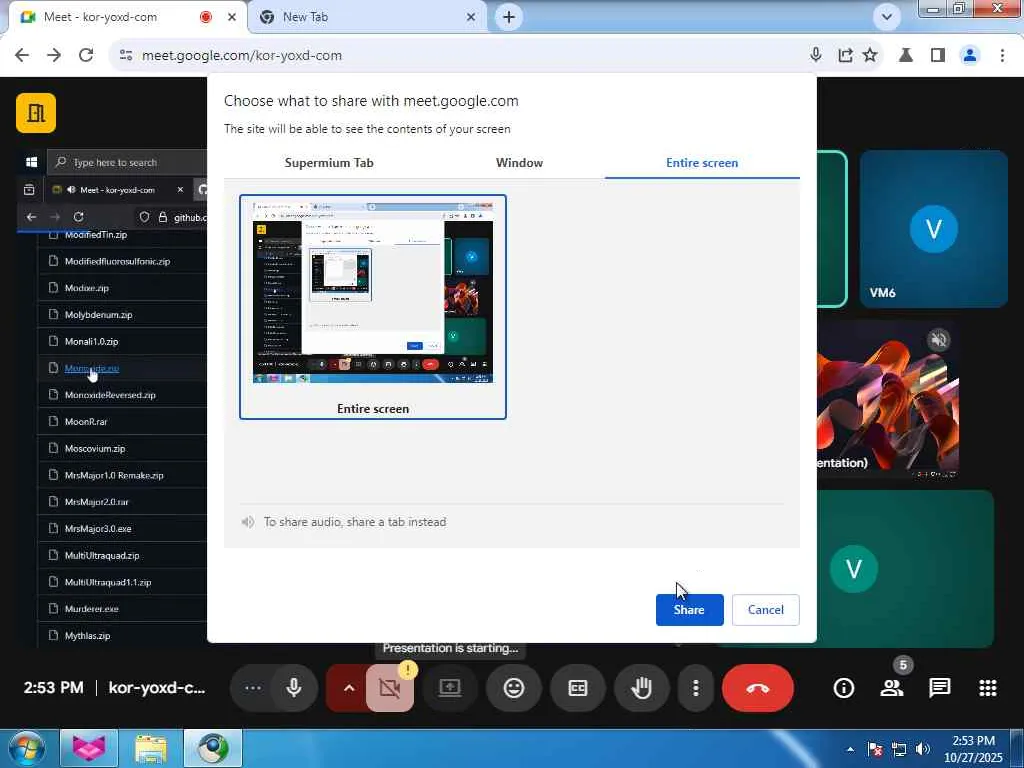Go forward in browser
Viewport: 1024px width, 768px height.
click(54, 55)
